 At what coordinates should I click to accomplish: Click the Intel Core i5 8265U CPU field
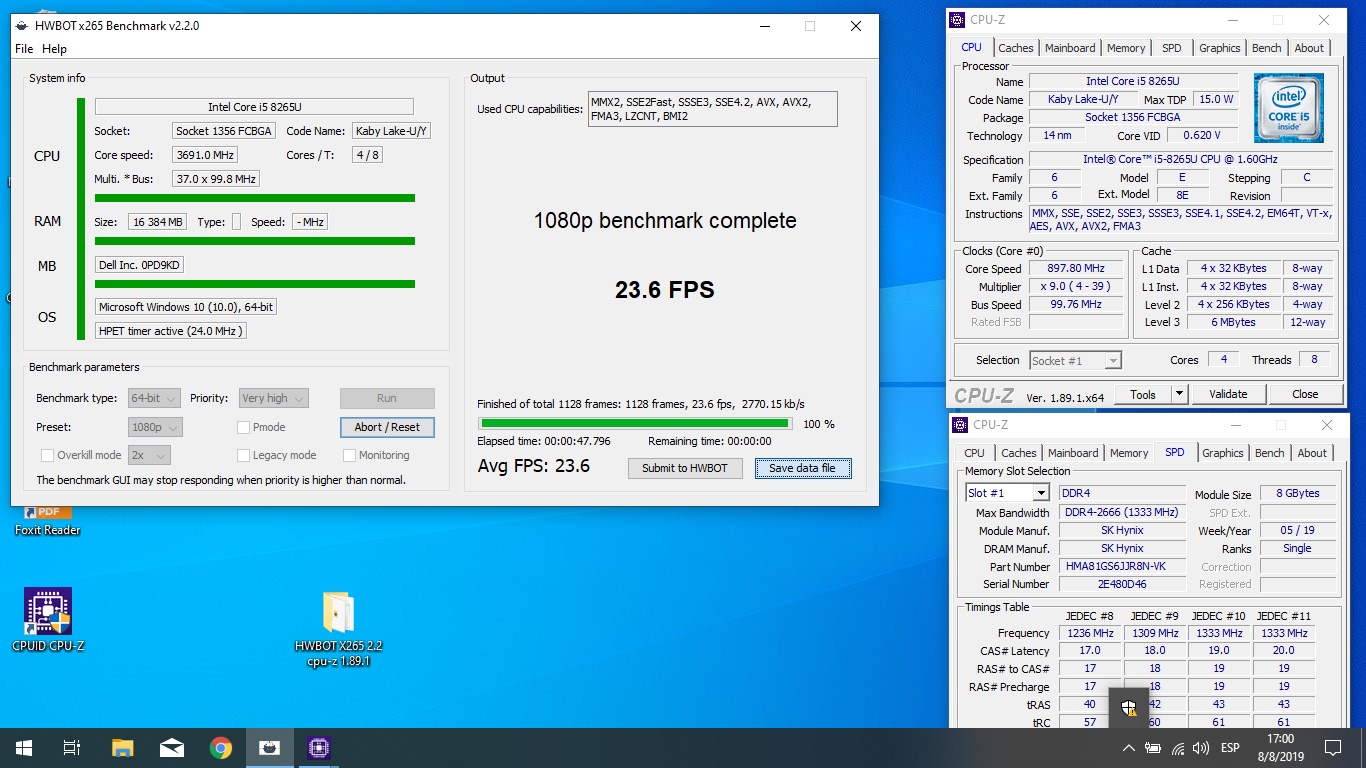pyautogui.click(x=254, y=107)
